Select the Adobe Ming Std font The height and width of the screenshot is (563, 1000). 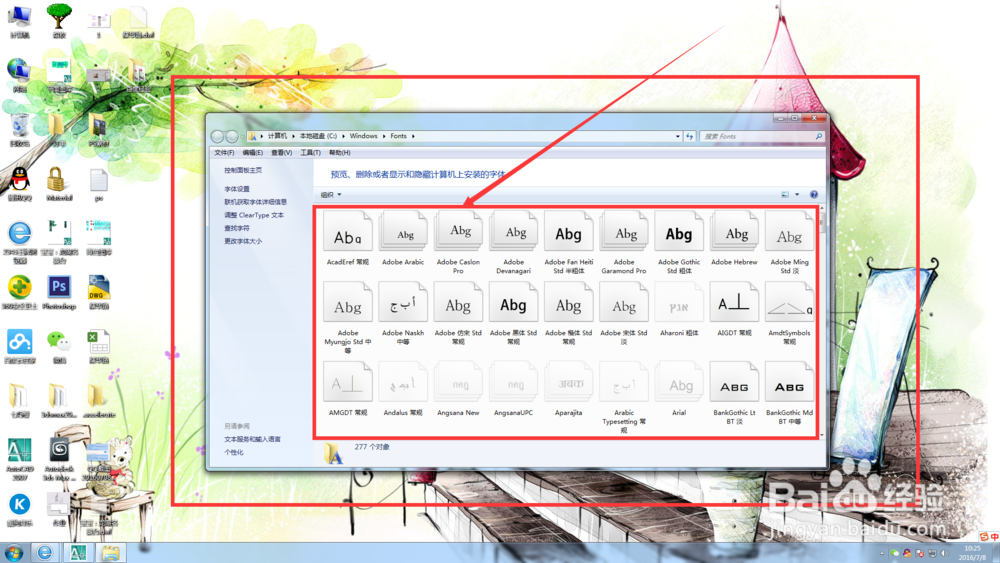(789, 243)
